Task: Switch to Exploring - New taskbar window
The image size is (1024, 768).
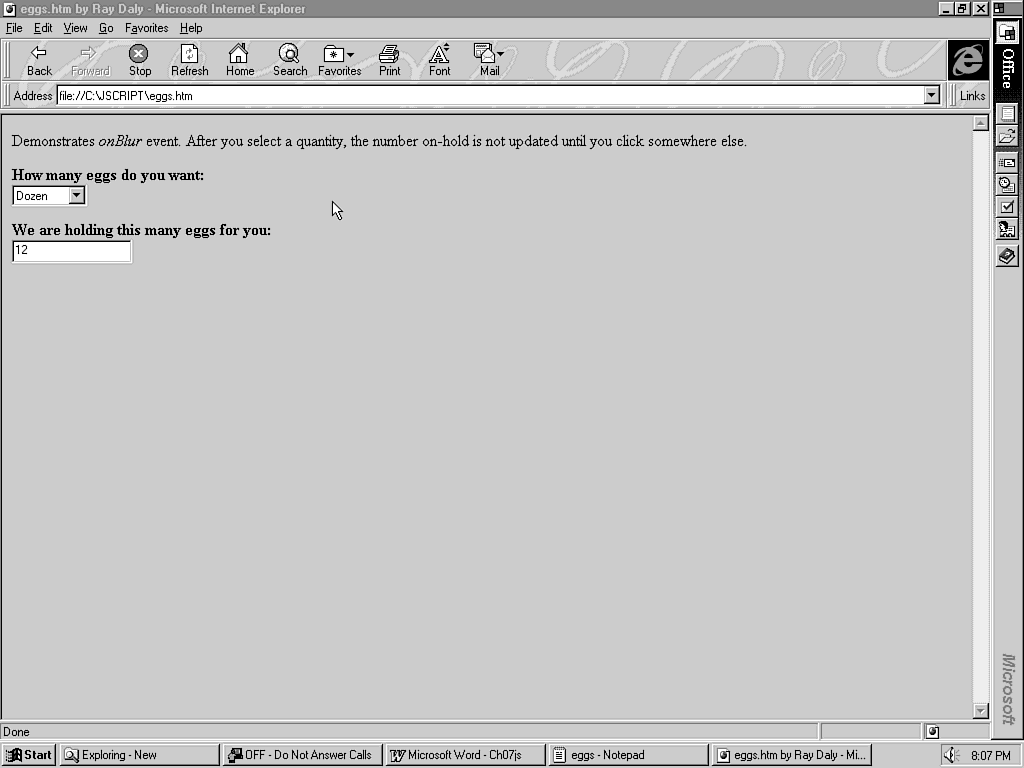Action: click(x=139, y=755)
